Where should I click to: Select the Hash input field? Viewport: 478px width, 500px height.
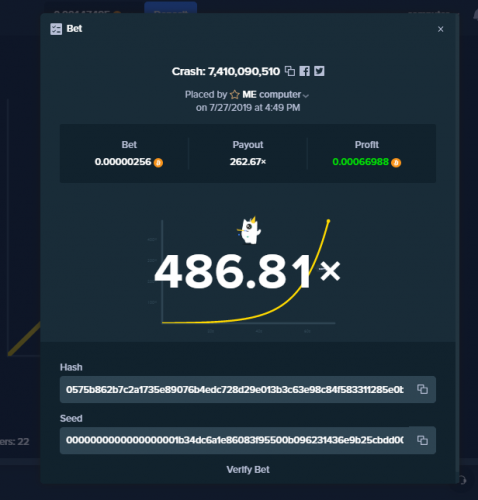click(248, 389)
